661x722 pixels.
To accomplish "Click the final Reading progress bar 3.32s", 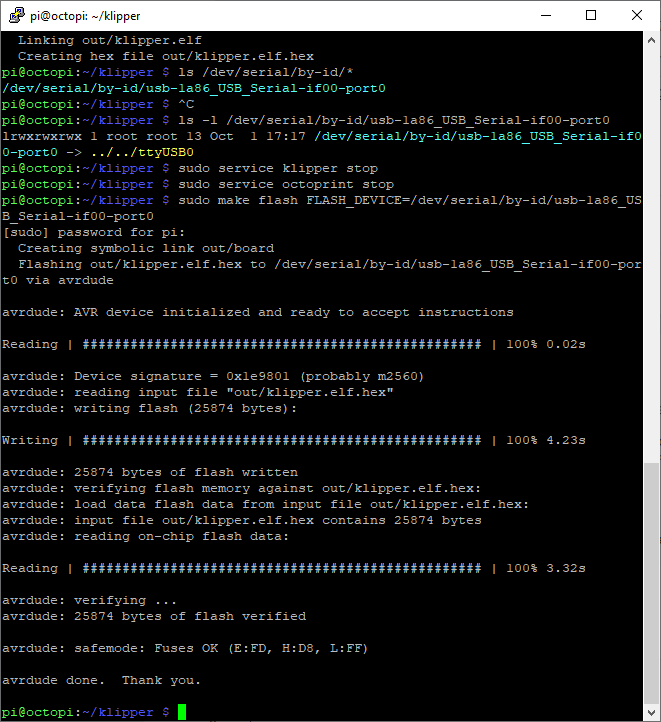I will pyautogui.click(x=294, y=568).
